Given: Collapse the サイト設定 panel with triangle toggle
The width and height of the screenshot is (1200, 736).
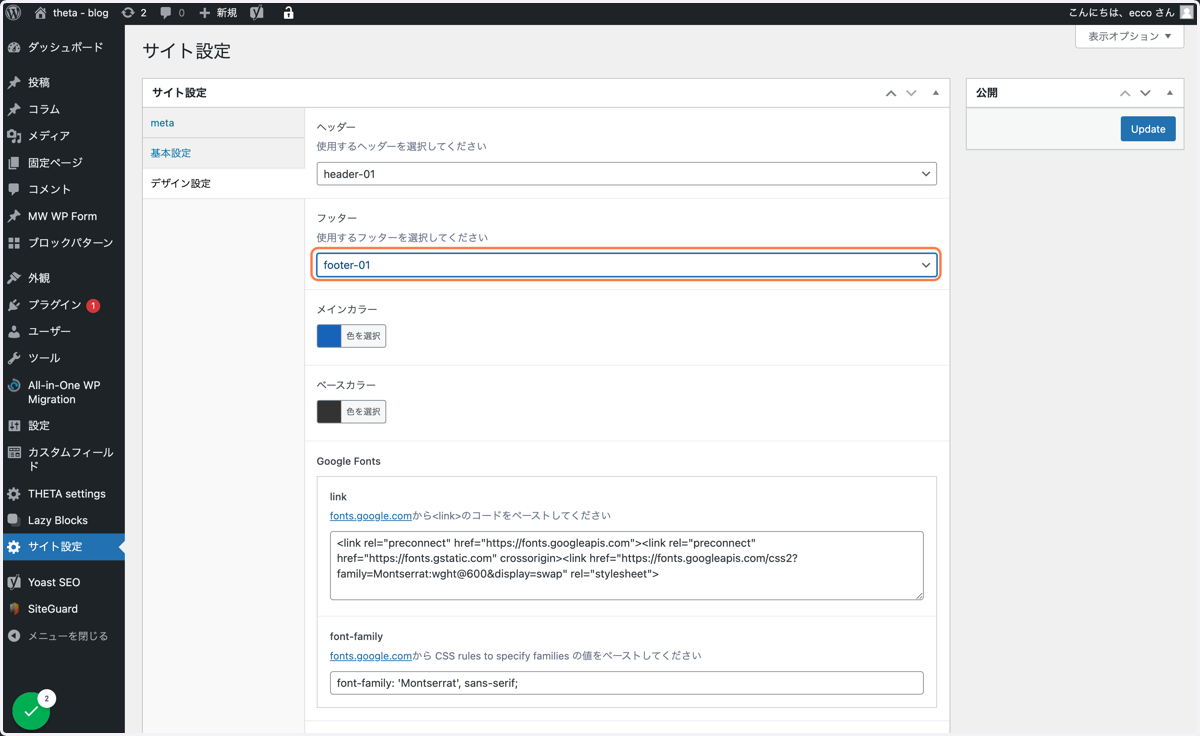Looking at the screenshot, I should pyautogui.click(x=936, y=93).
